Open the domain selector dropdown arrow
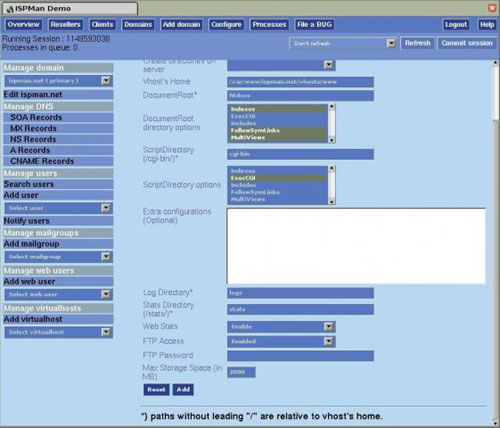This screenshot has height=428, width=500. pyautogui.click(x=106, y=81)
